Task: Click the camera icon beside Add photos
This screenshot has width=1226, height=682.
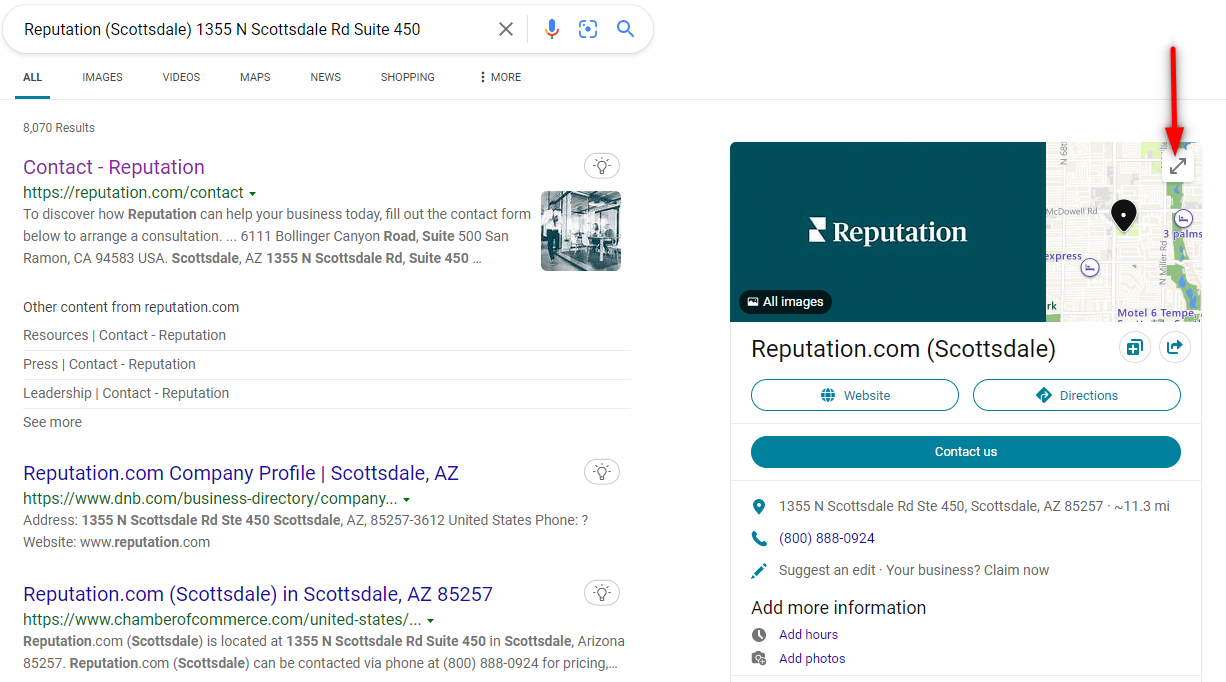Action: point(759,658)
